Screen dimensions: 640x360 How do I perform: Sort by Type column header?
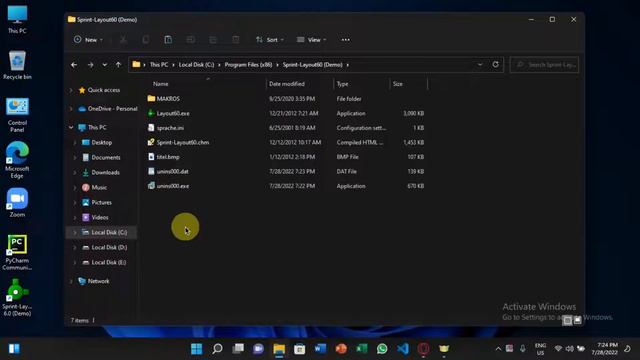[x=342, y=84]
